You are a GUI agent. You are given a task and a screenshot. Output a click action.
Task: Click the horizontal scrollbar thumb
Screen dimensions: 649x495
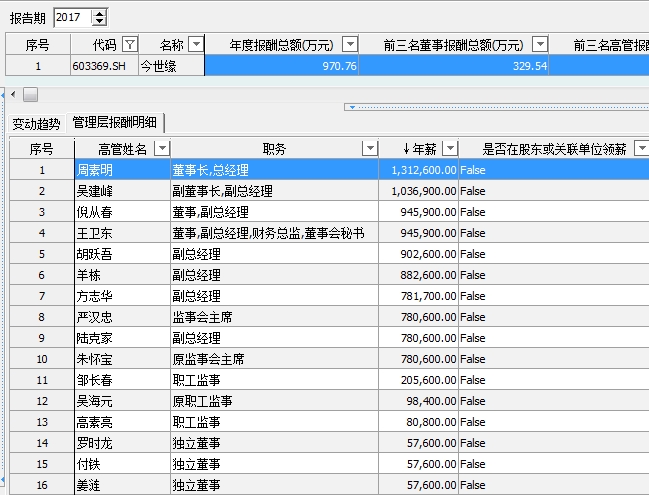point(30,94)
